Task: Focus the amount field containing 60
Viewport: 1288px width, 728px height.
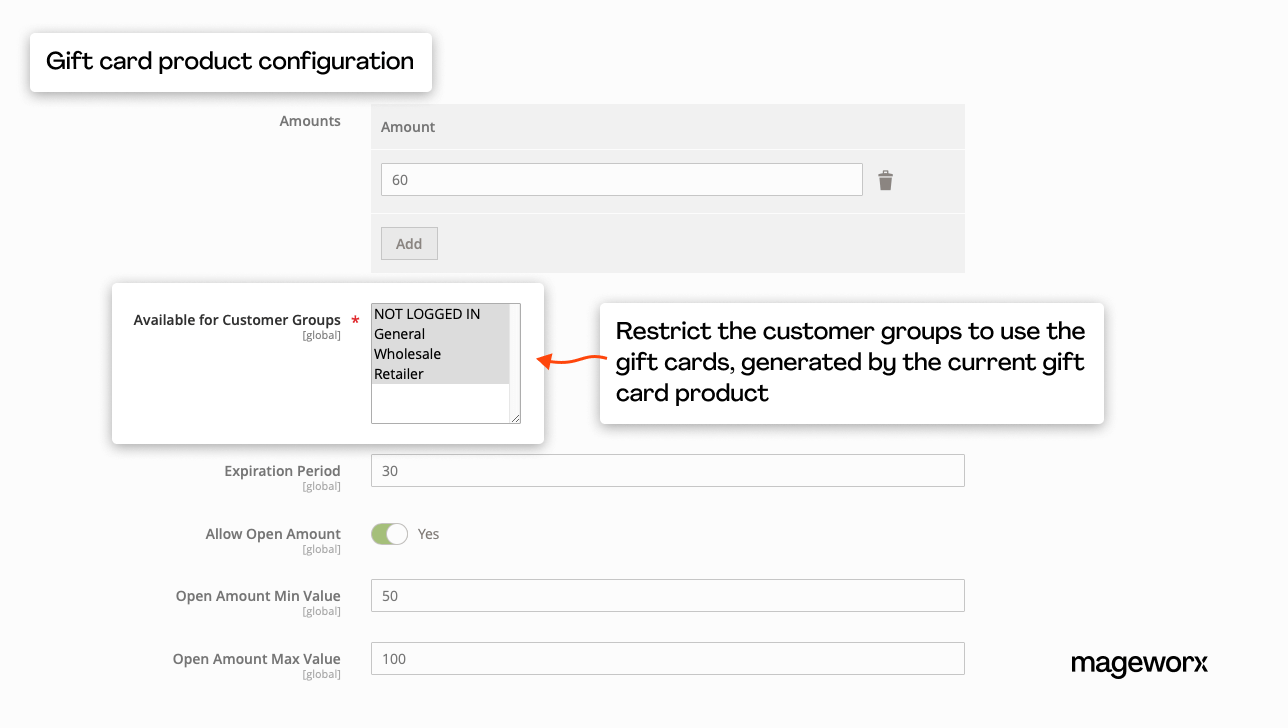Action: click(x=621, y=180)
